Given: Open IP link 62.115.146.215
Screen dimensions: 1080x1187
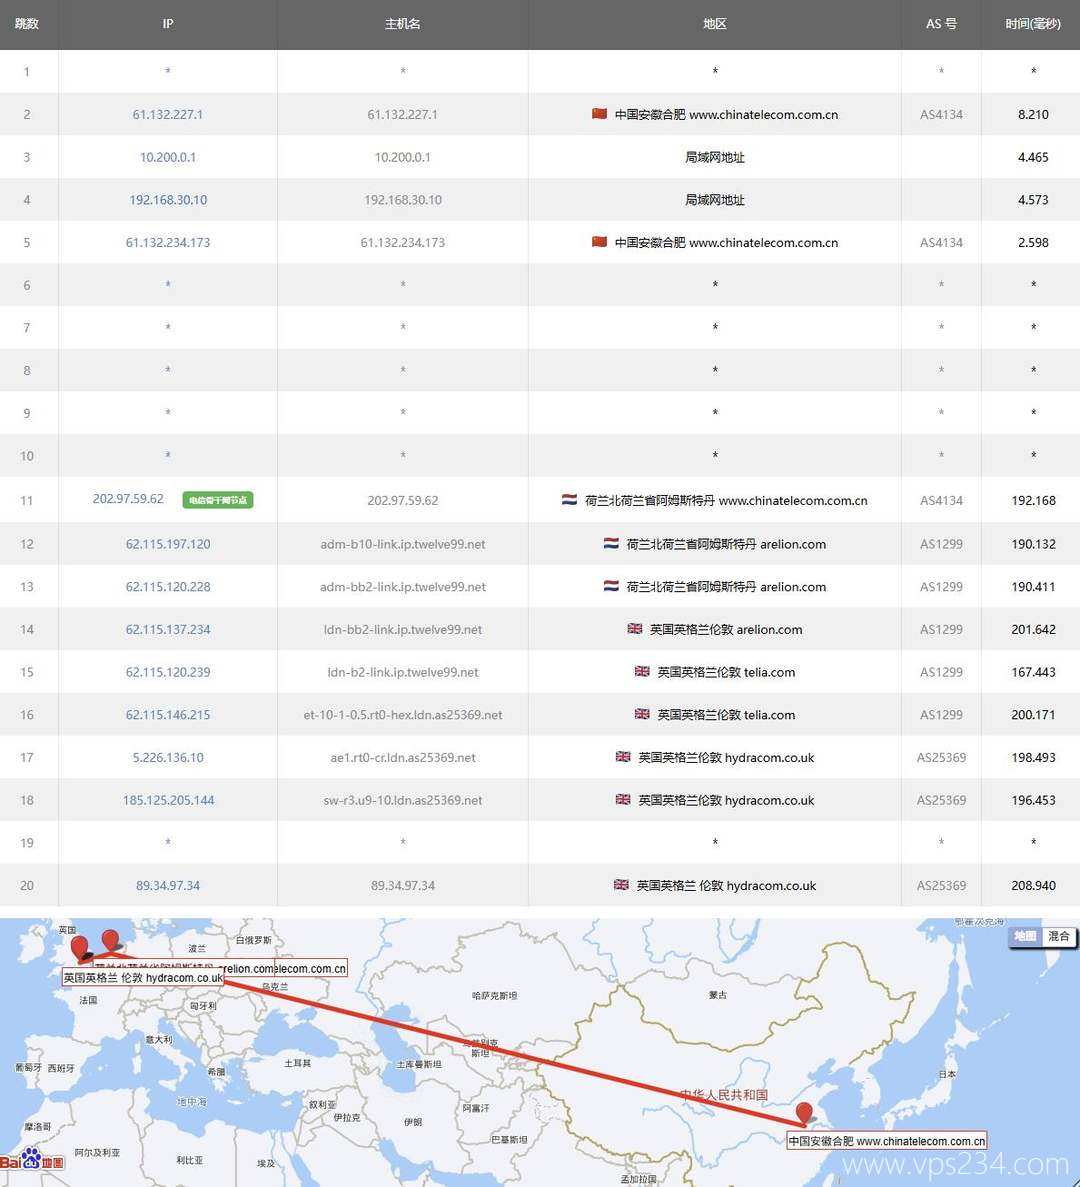Looking at the screenshot, I should click(x=168, y=715).
